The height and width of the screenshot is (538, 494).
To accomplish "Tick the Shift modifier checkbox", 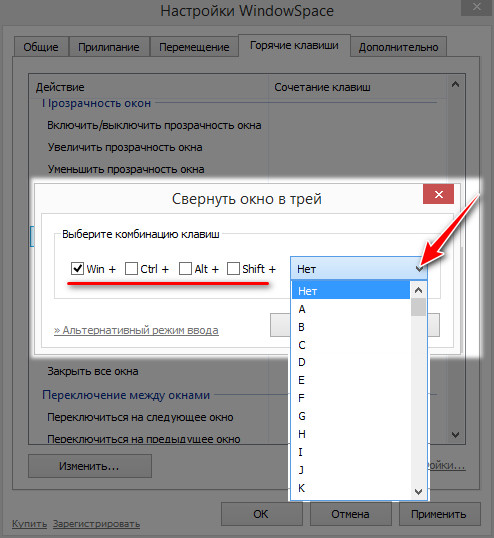I will (x=233, y=269).
